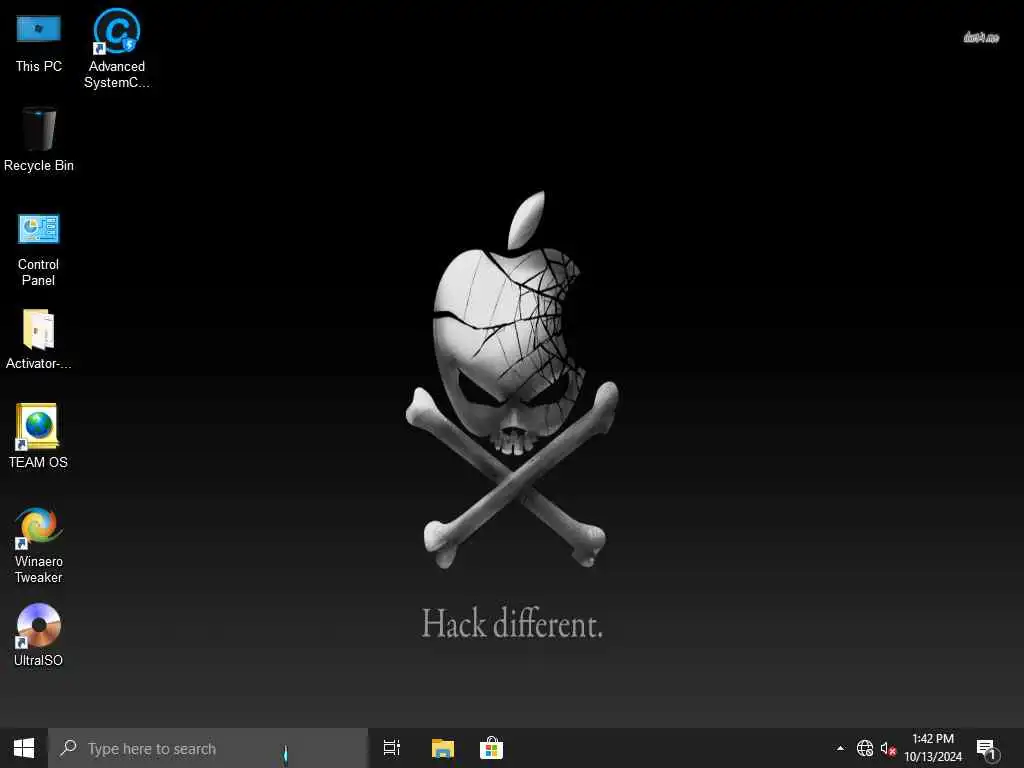Open the Recycle Bin
1024x768 pixels.
coord(39,139)
